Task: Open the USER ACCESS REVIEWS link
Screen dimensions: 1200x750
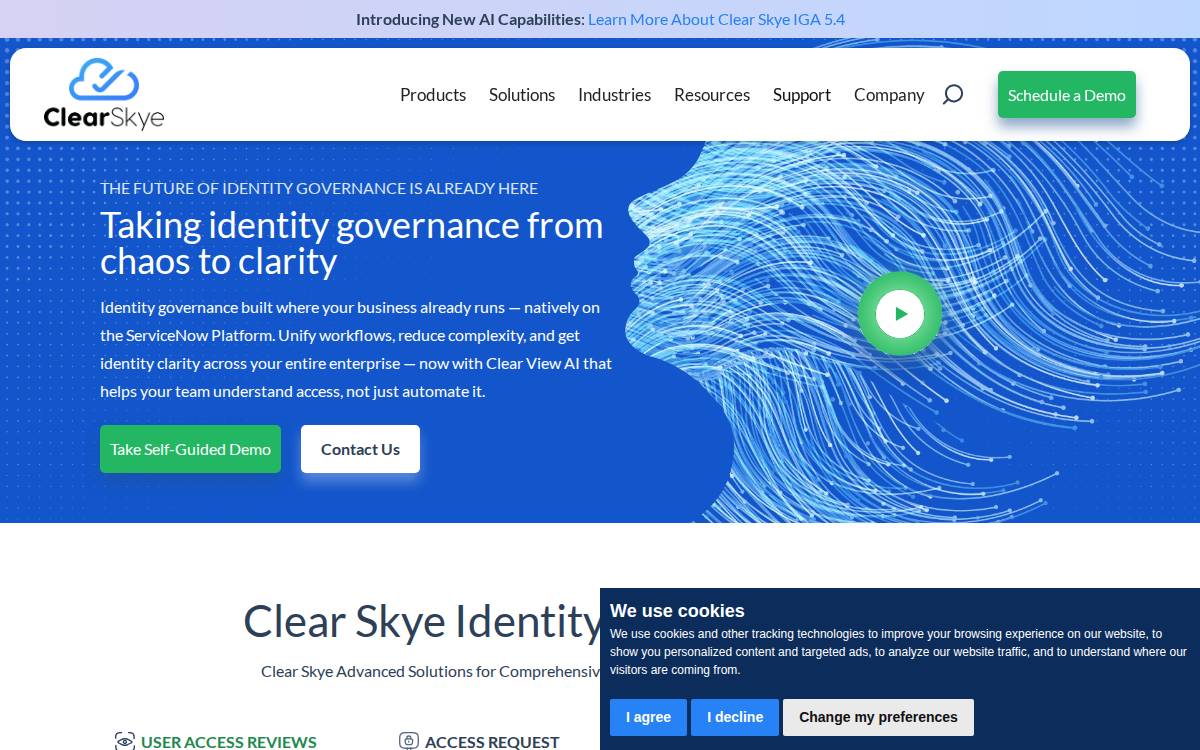Action: pyautogui.click(x=229, y=742)
